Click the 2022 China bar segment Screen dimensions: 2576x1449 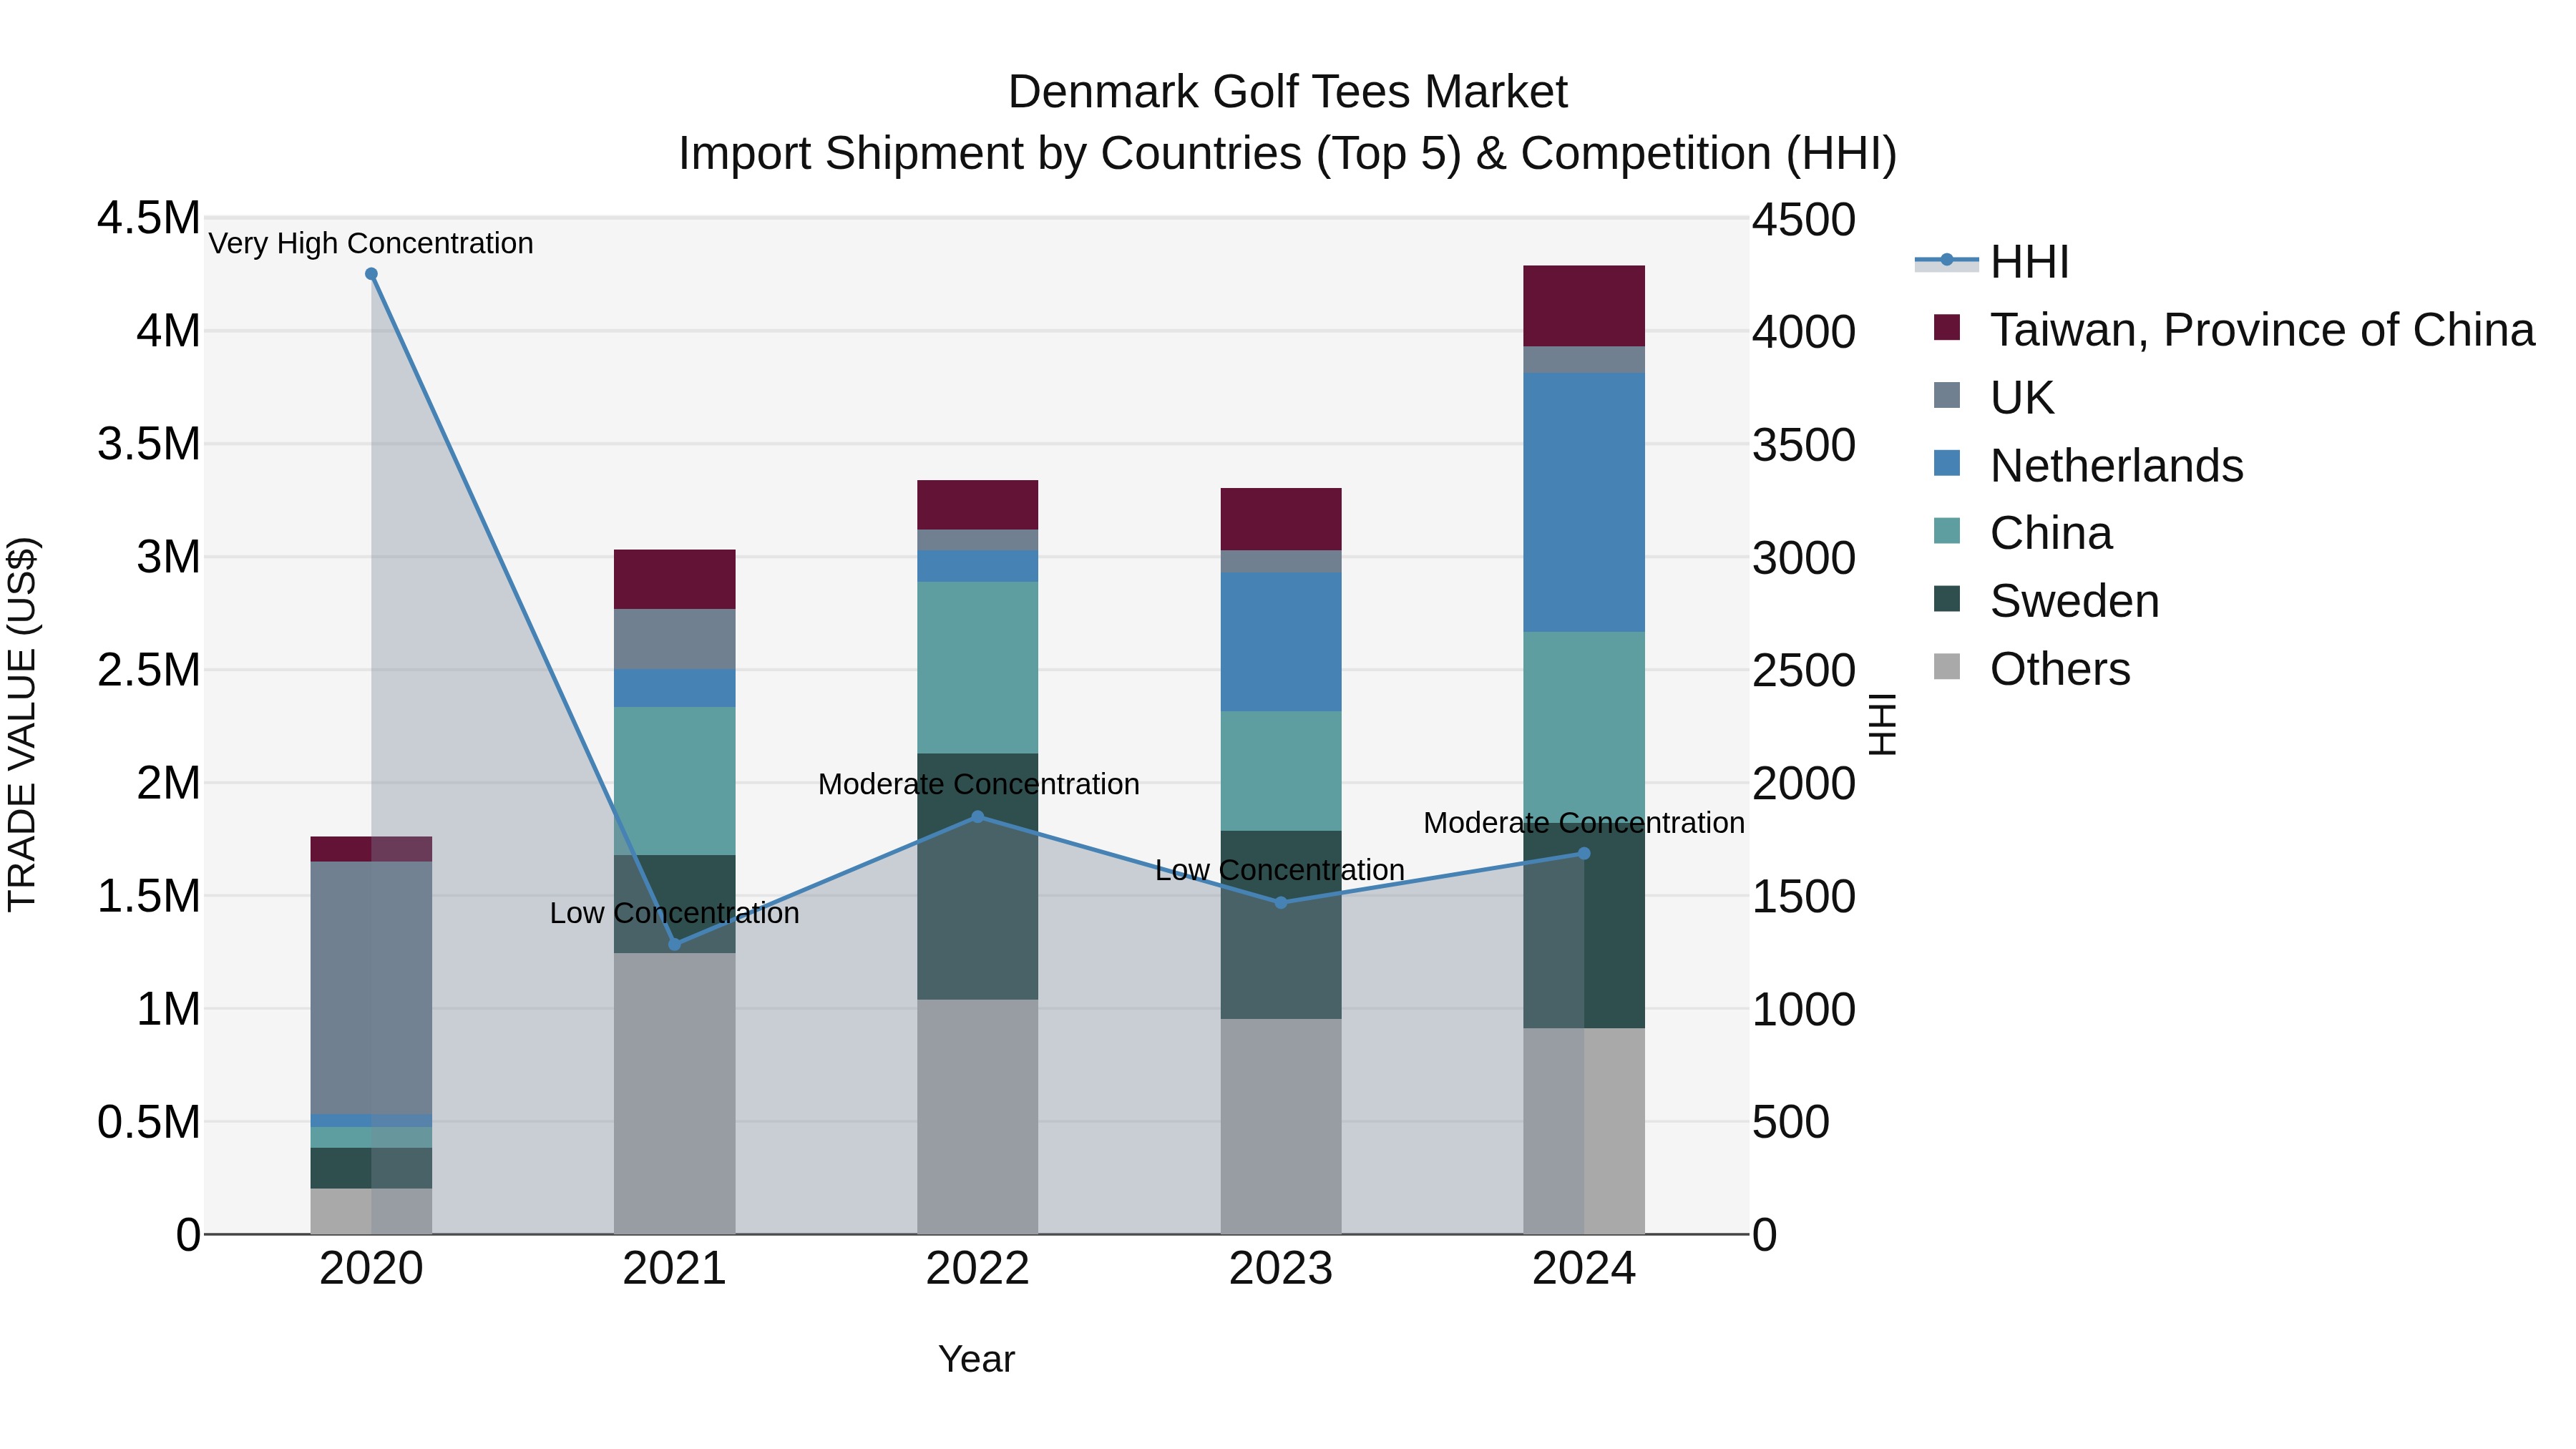pyautogui.click(x=978, y=668)
